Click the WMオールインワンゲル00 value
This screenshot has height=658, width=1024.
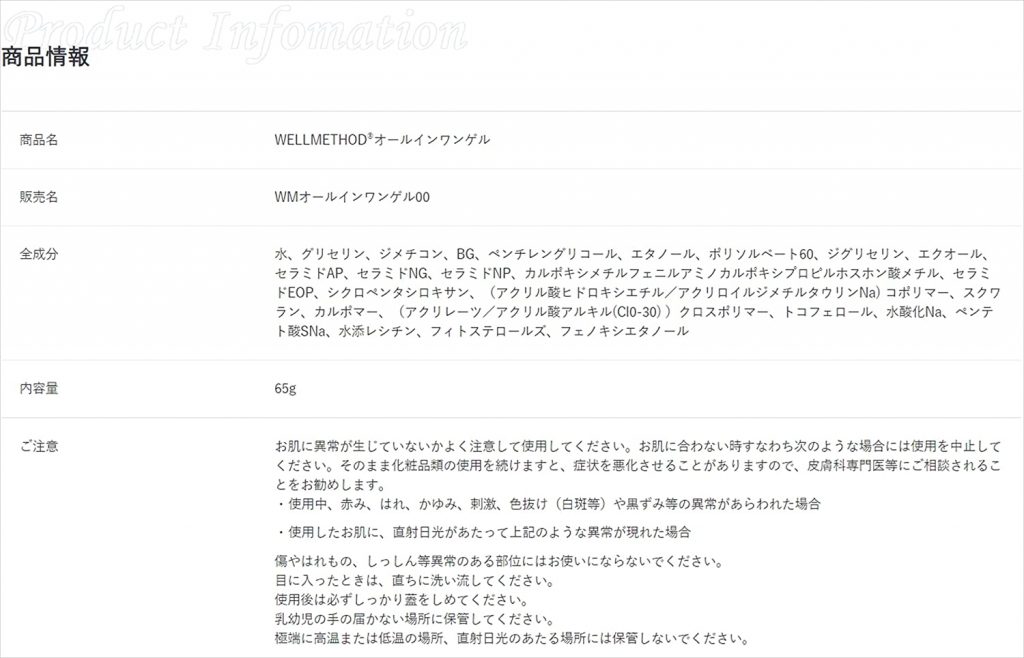(352, 197)
